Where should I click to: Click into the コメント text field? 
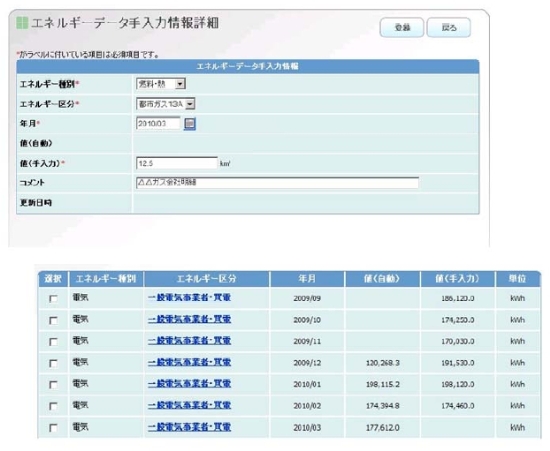click(277, 182)
